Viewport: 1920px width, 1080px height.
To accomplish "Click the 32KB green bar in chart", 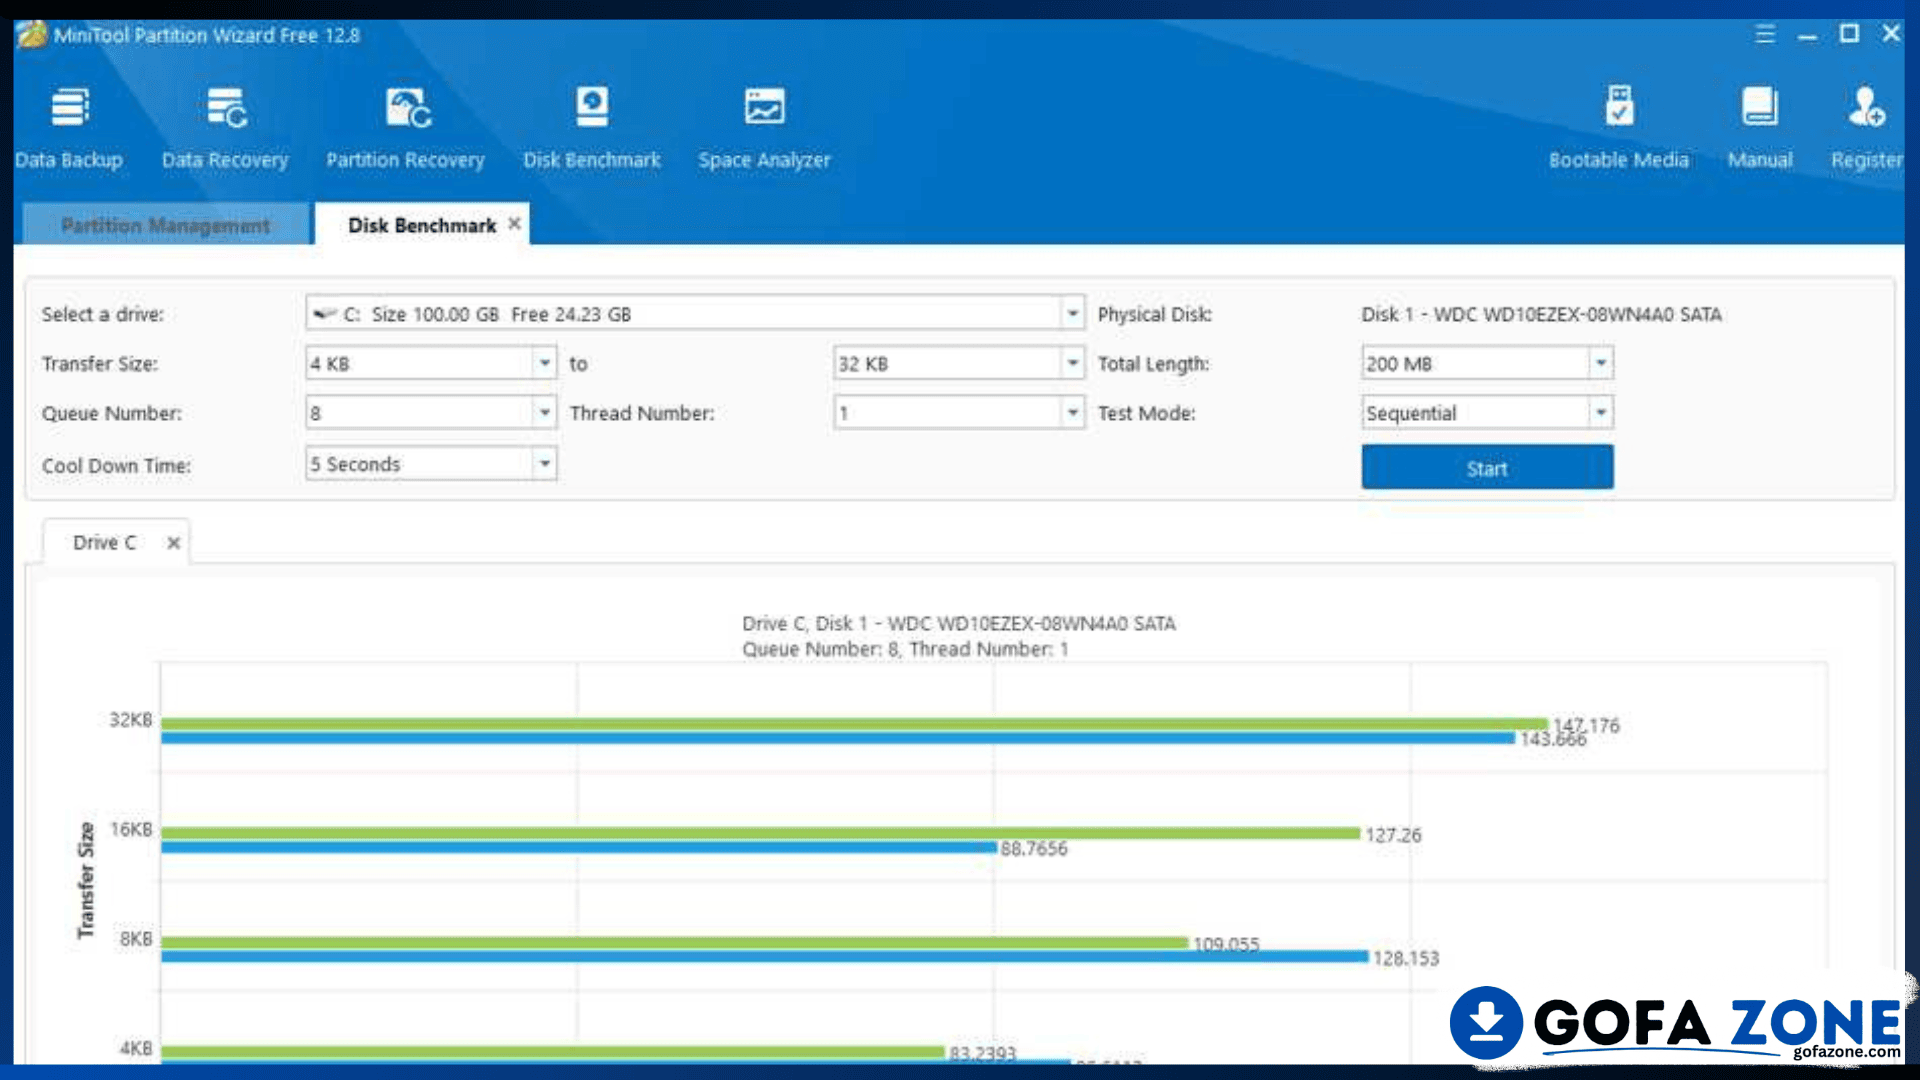I will point(854,723).
